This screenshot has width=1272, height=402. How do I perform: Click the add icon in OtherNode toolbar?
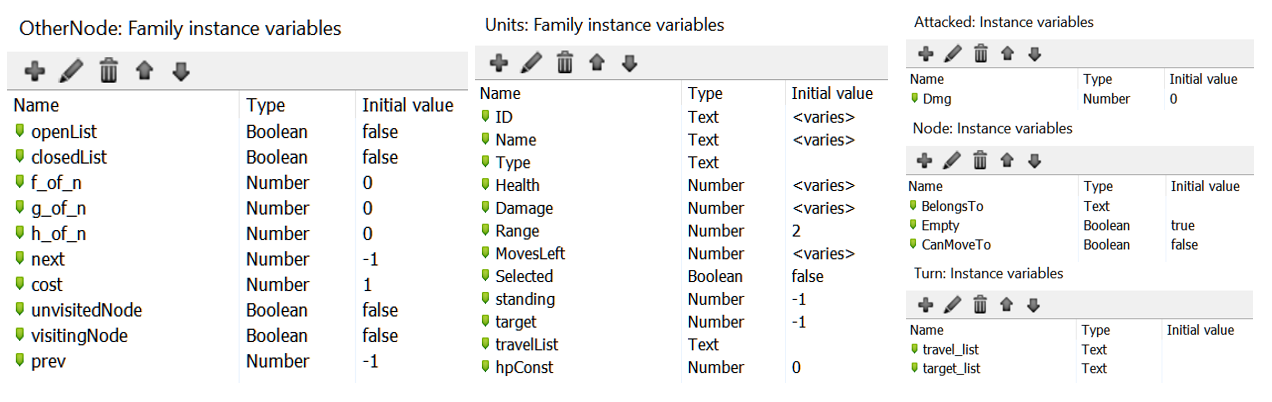point(34,71)
